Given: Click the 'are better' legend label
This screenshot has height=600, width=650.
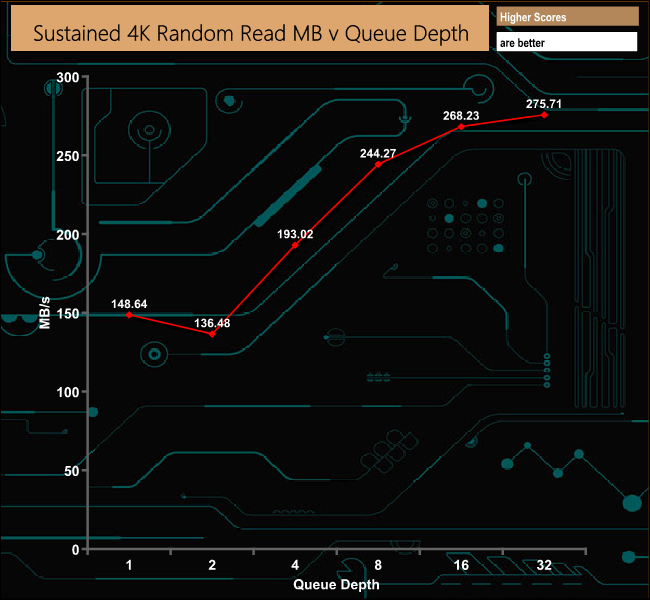Looking at the screenshot, I should (522, 43).
